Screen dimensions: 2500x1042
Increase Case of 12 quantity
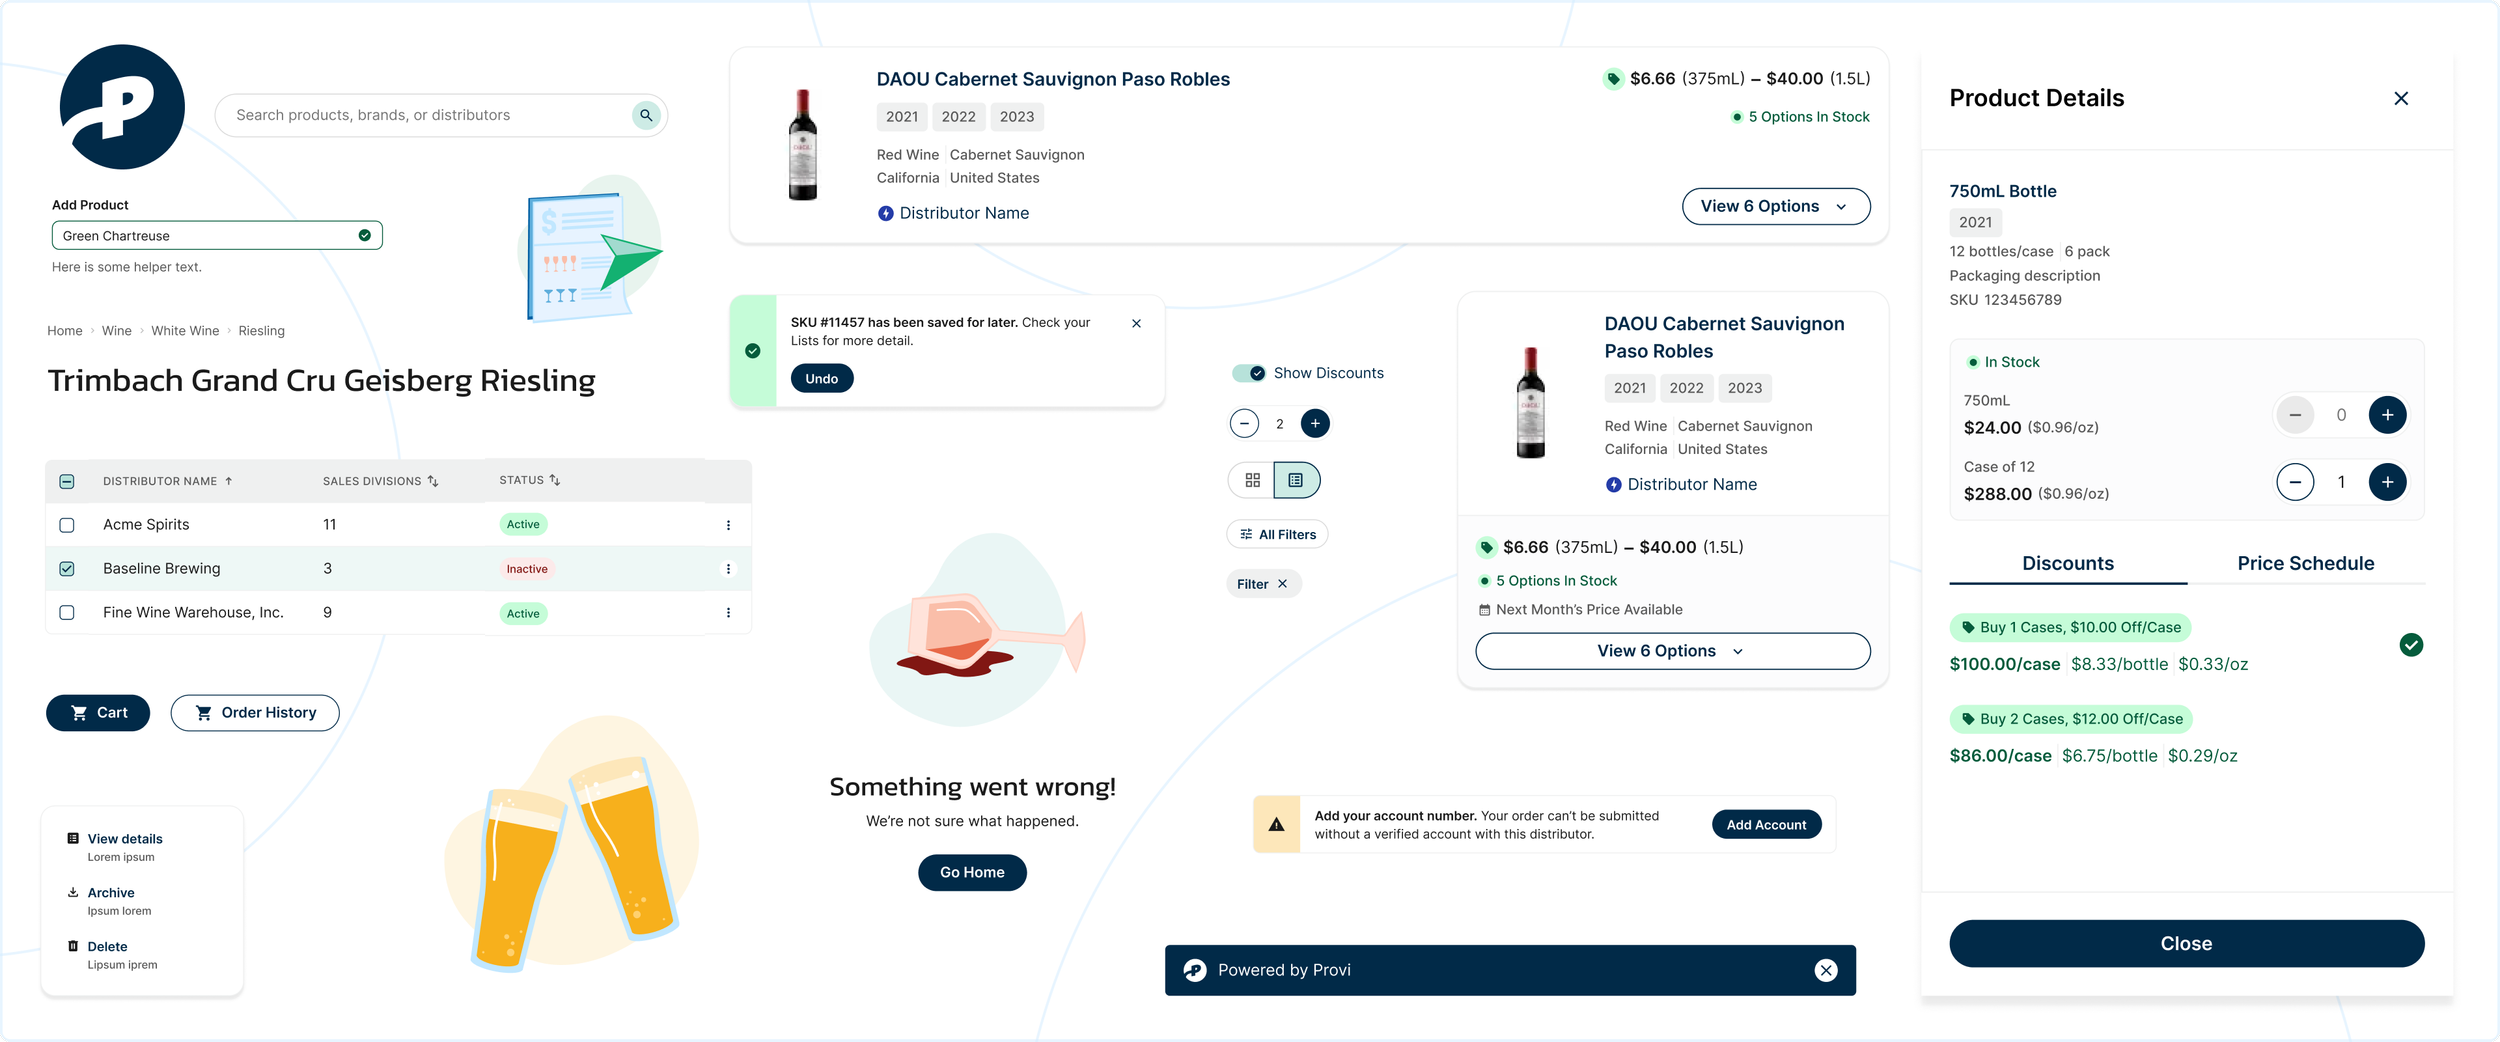pos(2387,482)
